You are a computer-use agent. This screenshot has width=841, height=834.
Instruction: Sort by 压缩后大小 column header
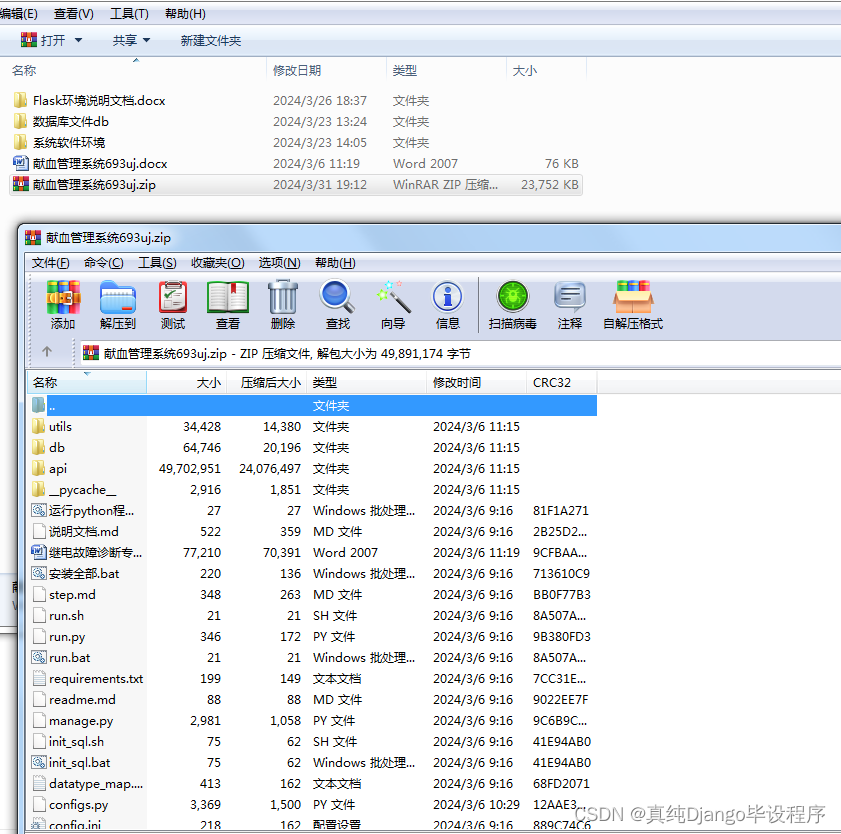(267, 383)
